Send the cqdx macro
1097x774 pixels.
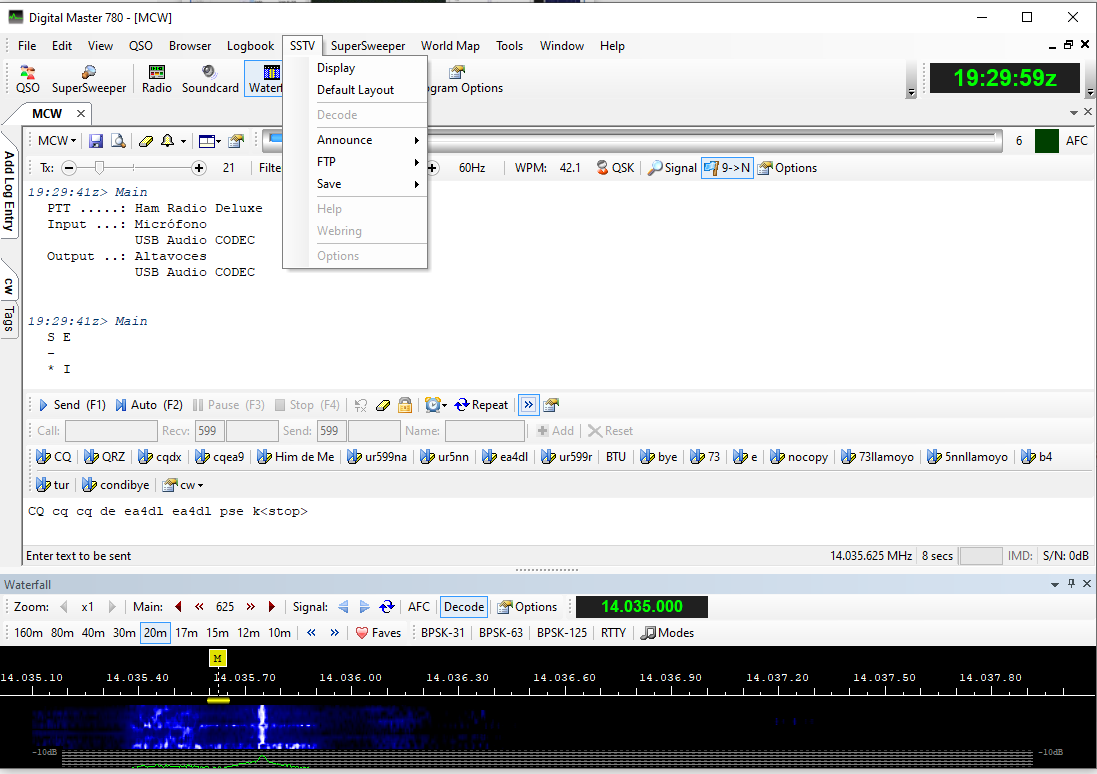tap(160, 457)
